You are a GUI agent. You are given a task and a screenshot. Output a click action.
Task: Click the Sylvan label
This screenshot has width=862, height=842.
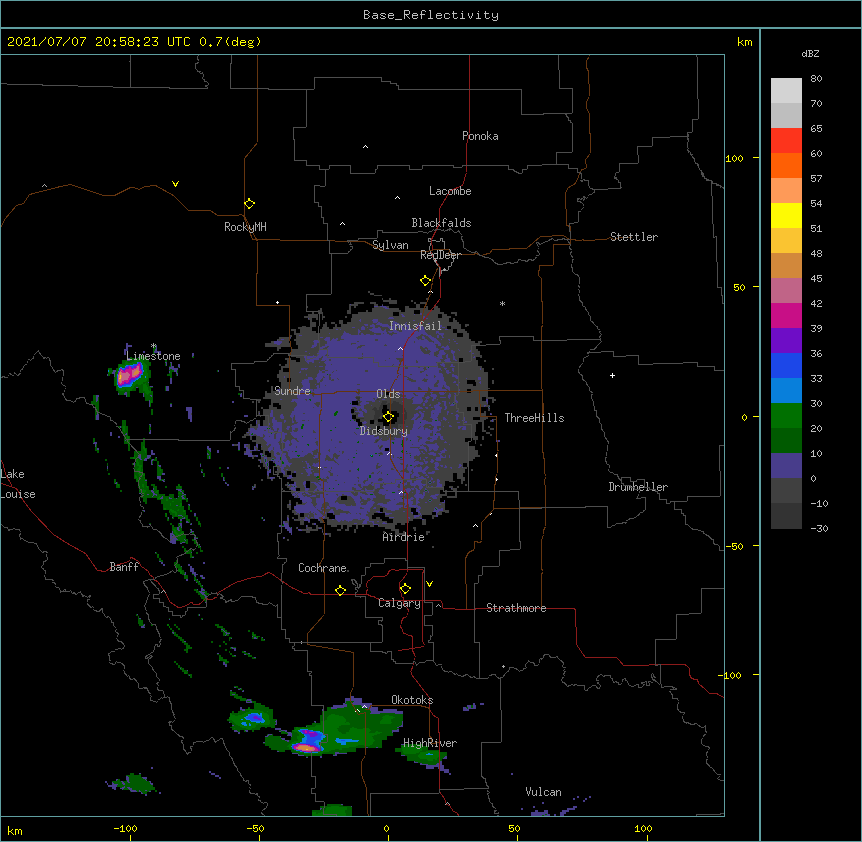click(x=390, y=245)
